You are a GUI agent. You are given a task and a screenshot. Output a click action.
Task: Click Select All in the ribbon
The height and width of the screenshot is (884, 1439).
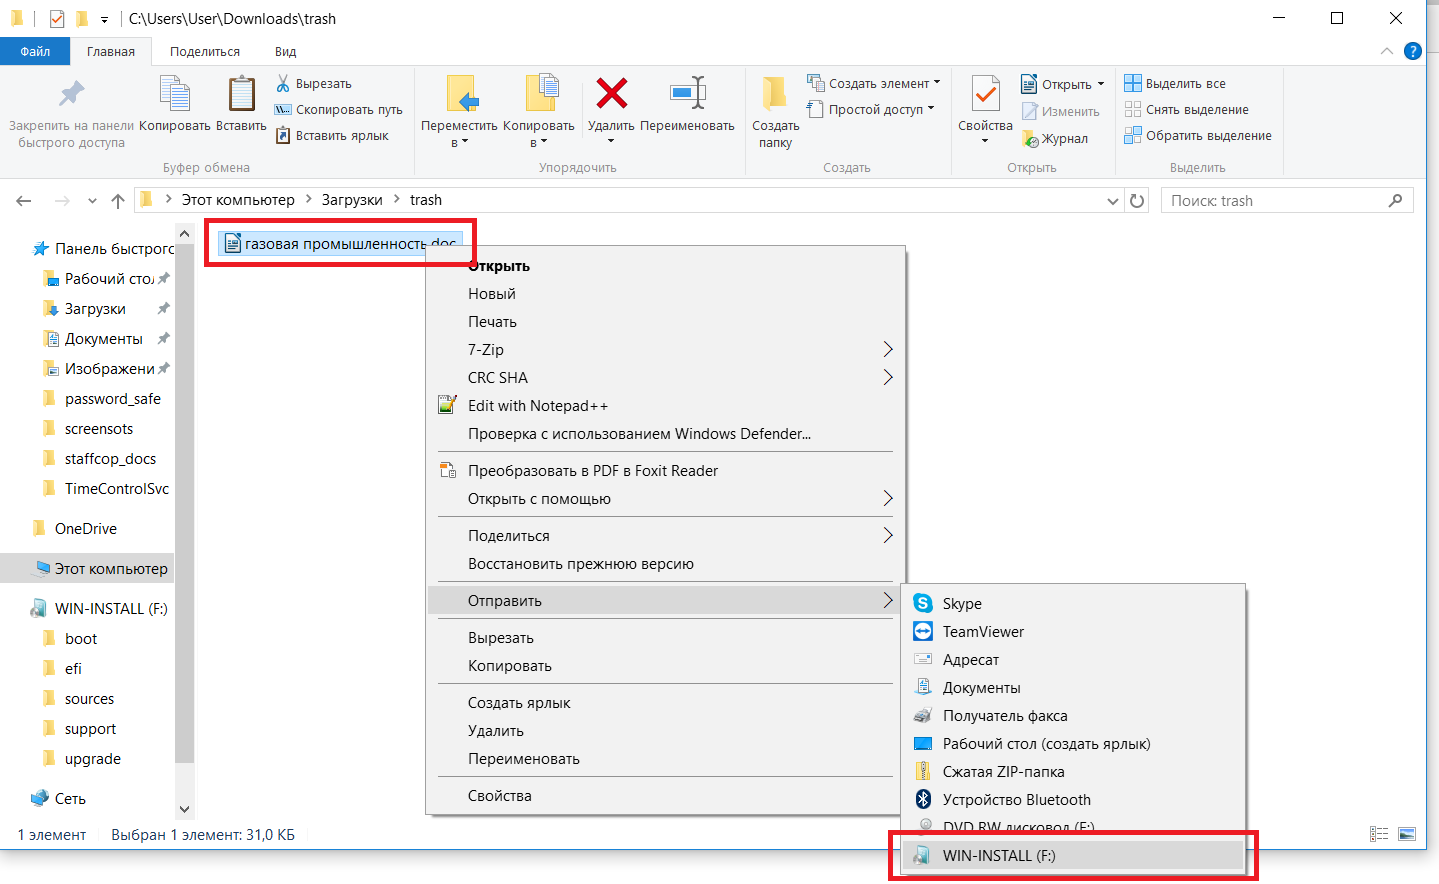tap(1184, 84)
